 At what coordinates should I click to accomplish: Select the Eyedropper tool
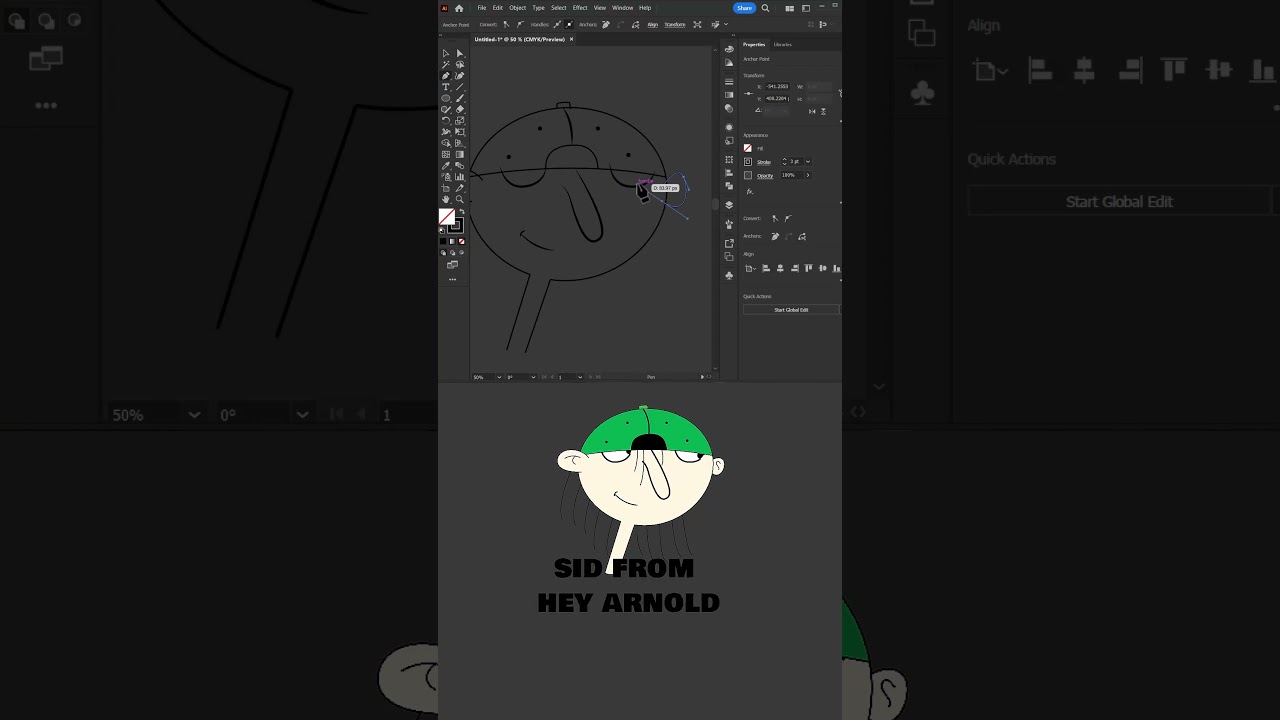point(446,165)
